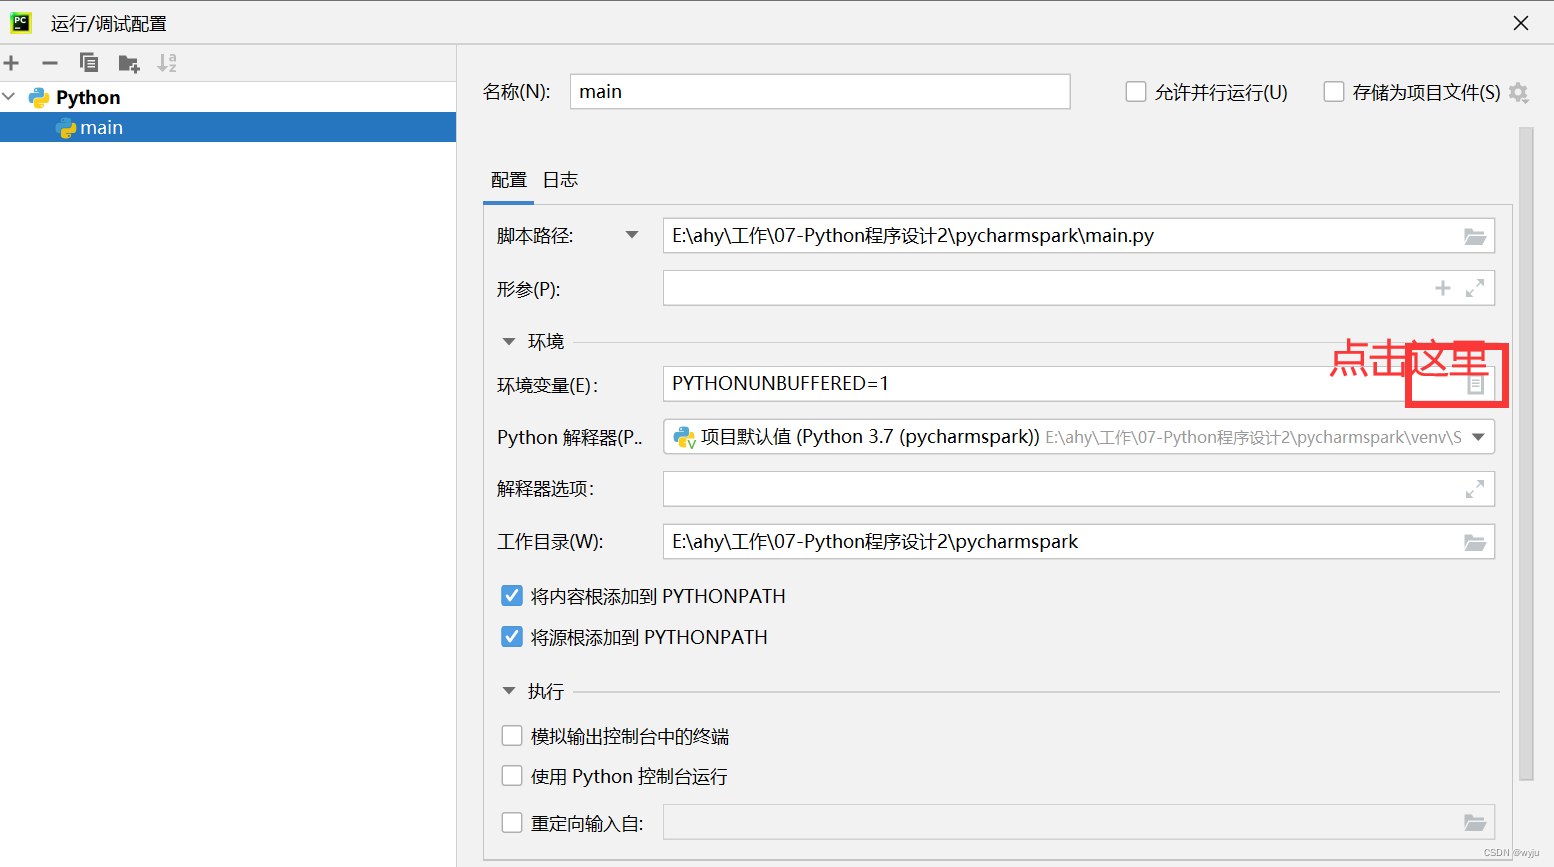
Task: Click the plus icon in 形参 field
Action: coord(1442,288)
